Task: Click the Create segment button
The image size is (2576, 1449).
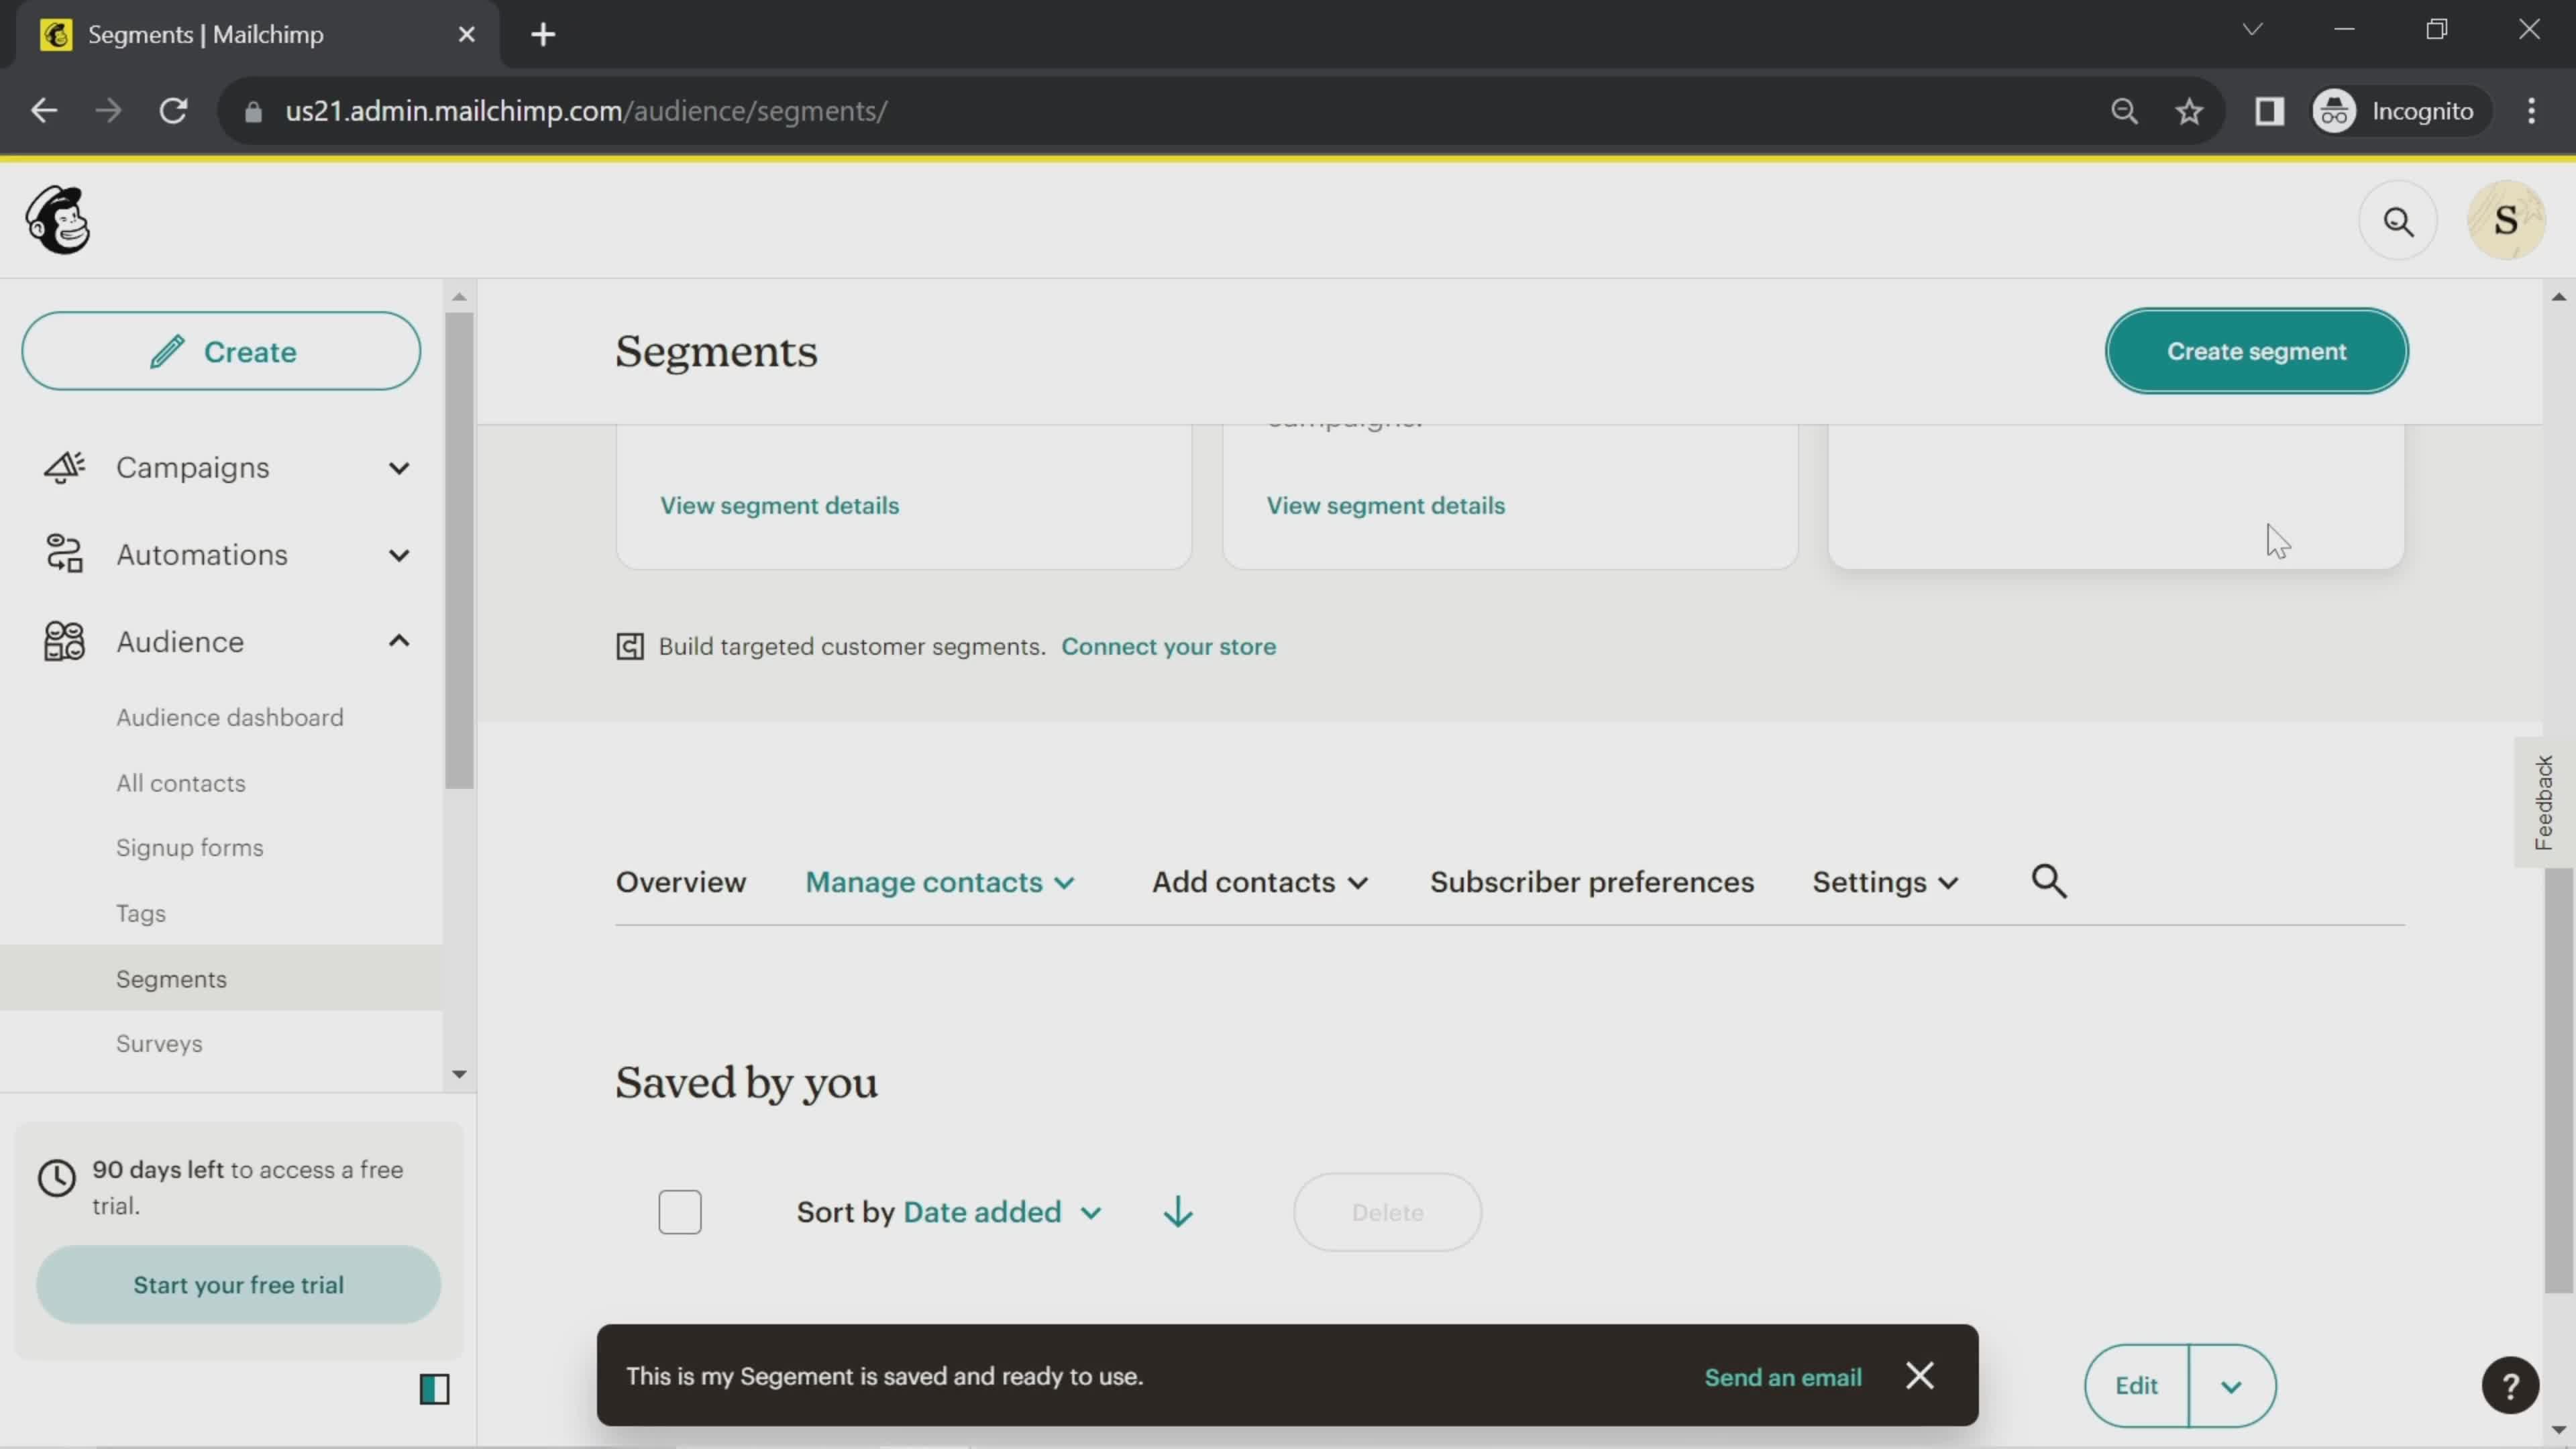Action: (x=2256, y=350)
